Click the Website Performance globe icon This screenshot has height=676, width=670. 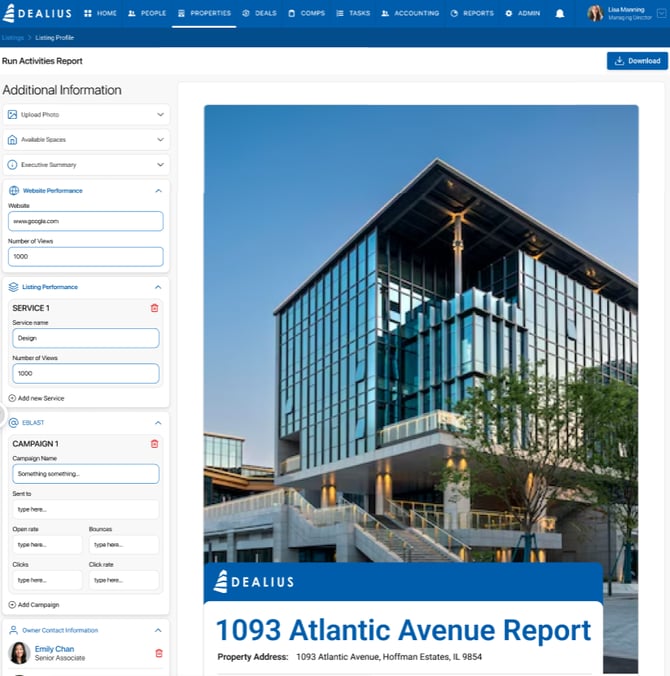(x=14, y=191)
